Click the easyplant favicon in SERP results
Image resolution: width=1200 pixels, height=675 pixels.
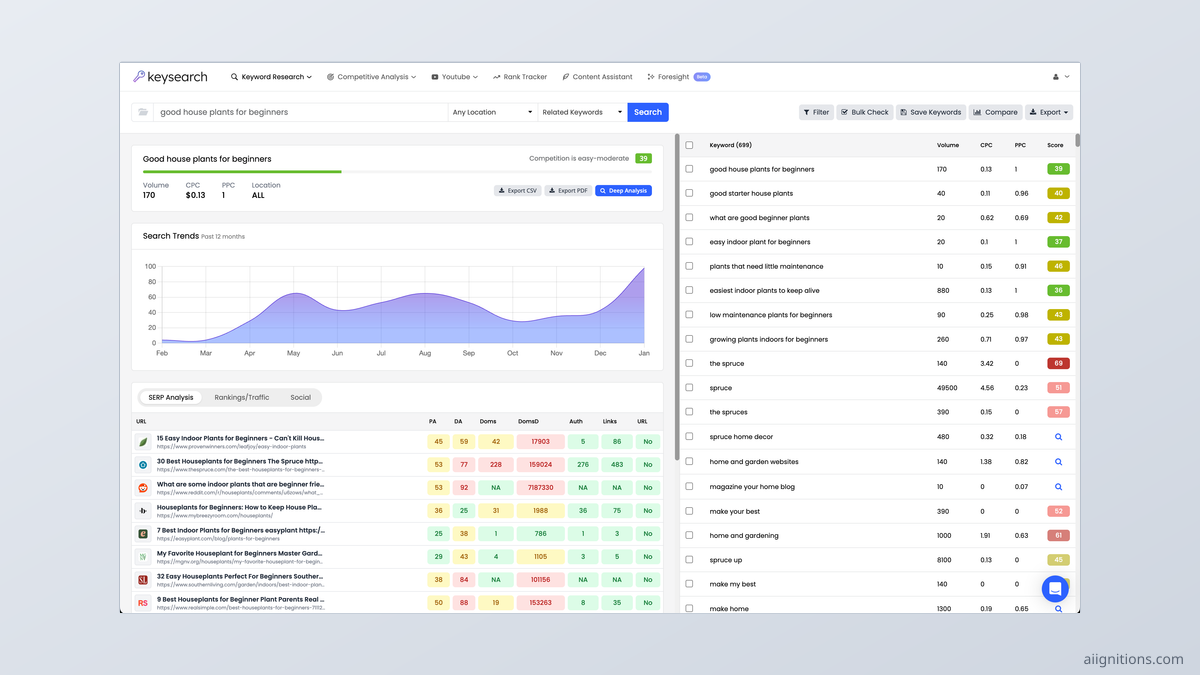(x=143, y=534)
